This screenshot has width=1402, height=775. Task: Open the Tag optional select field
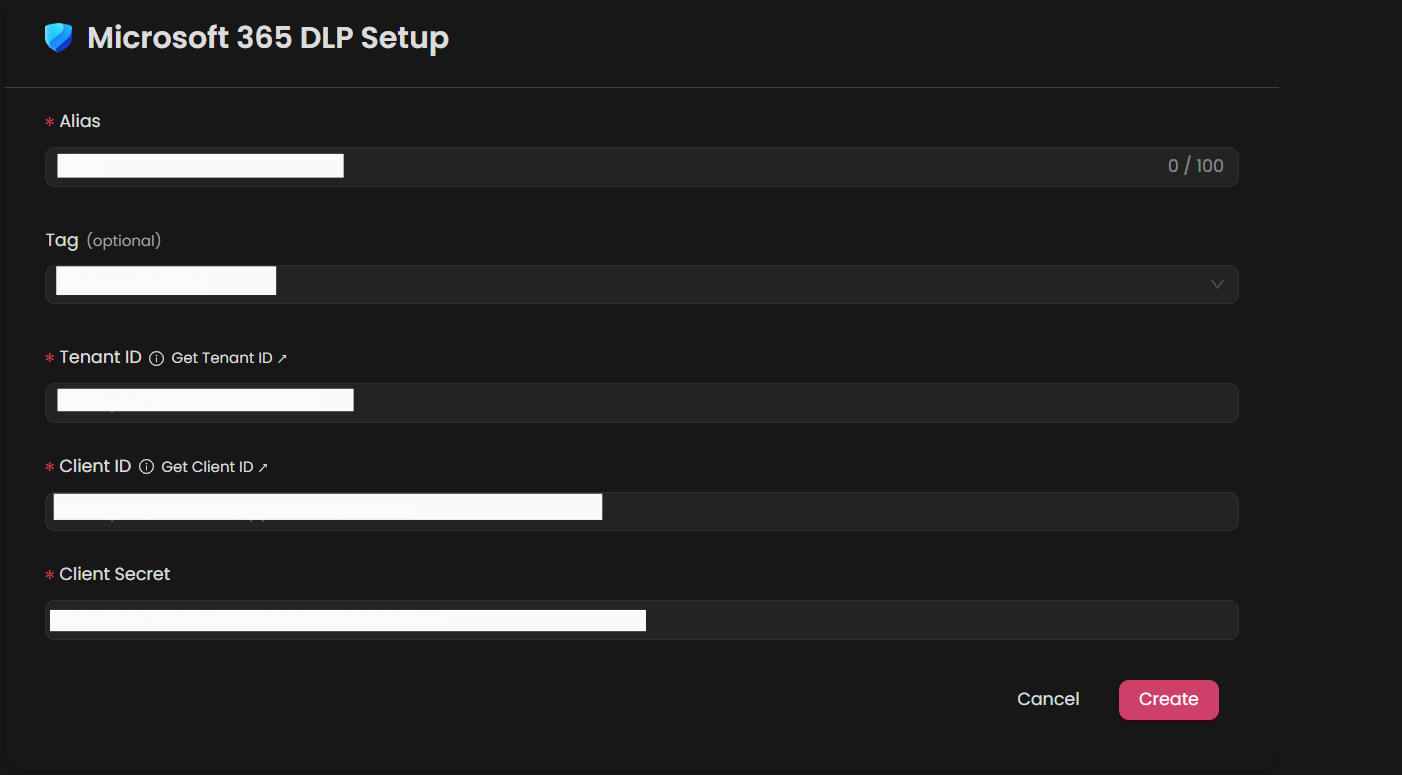point(642,284)
